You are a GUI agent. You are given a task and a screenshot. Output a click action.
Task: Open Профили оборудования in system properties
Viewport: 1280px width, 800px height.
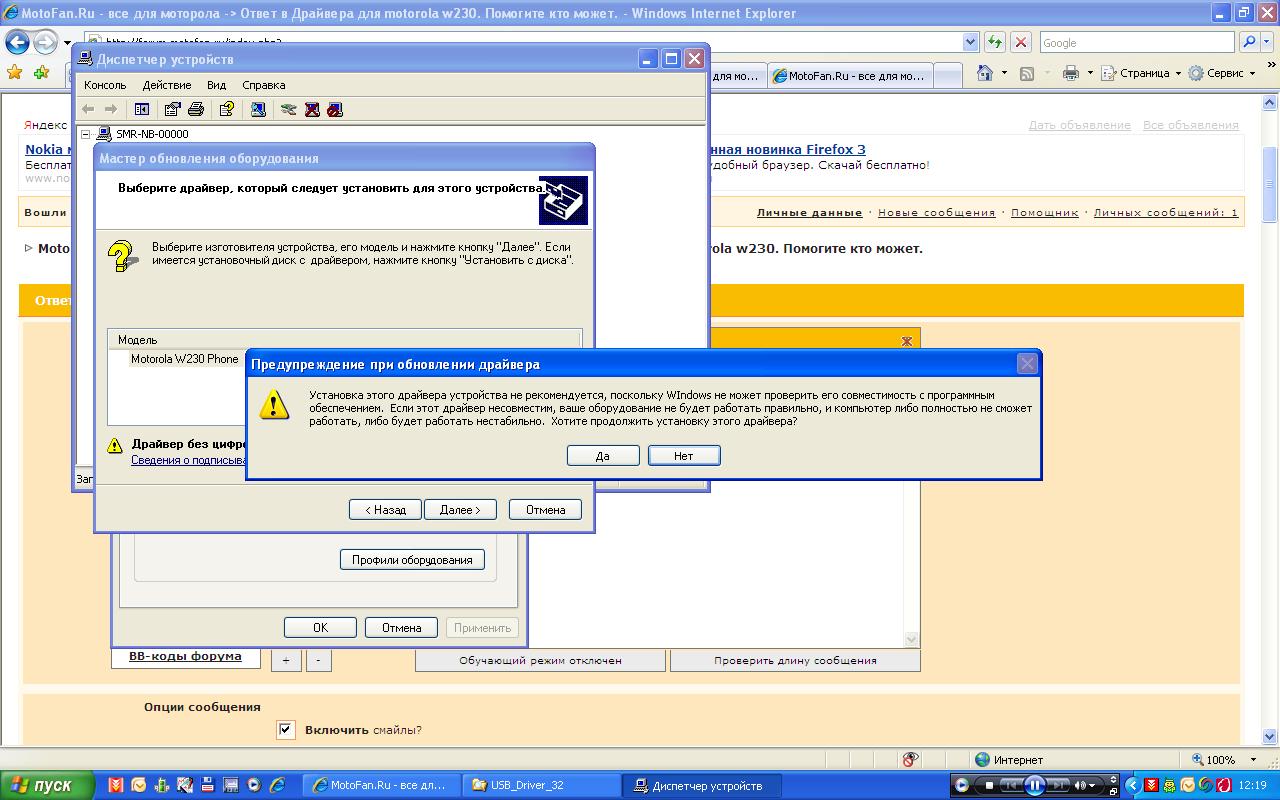tap(412, 560)
